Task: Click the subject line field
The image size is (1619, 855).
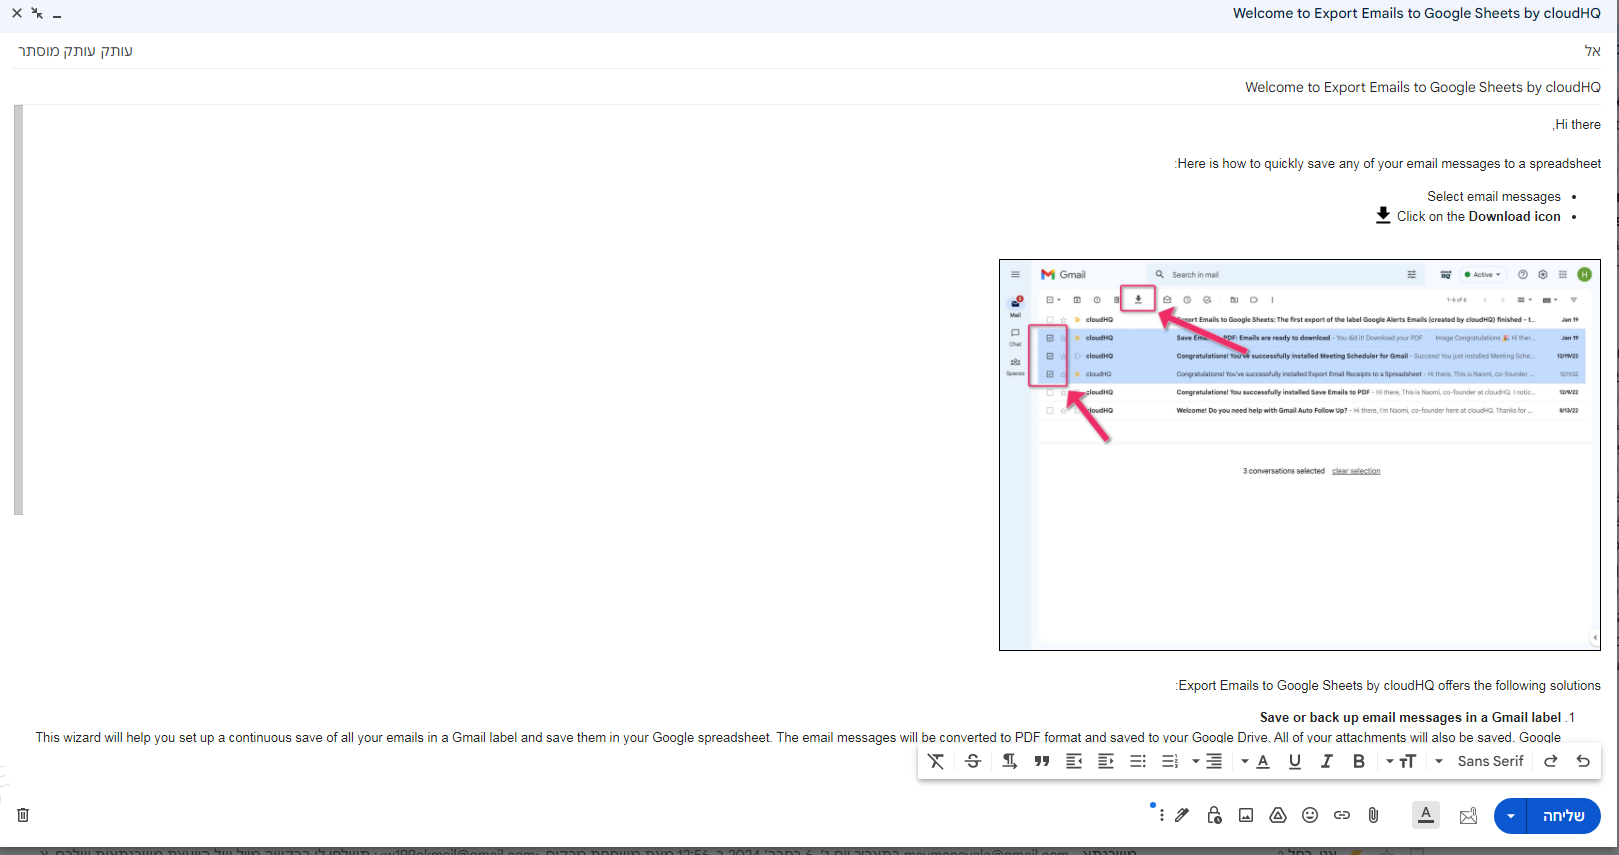Action: (x=808, y=87)
